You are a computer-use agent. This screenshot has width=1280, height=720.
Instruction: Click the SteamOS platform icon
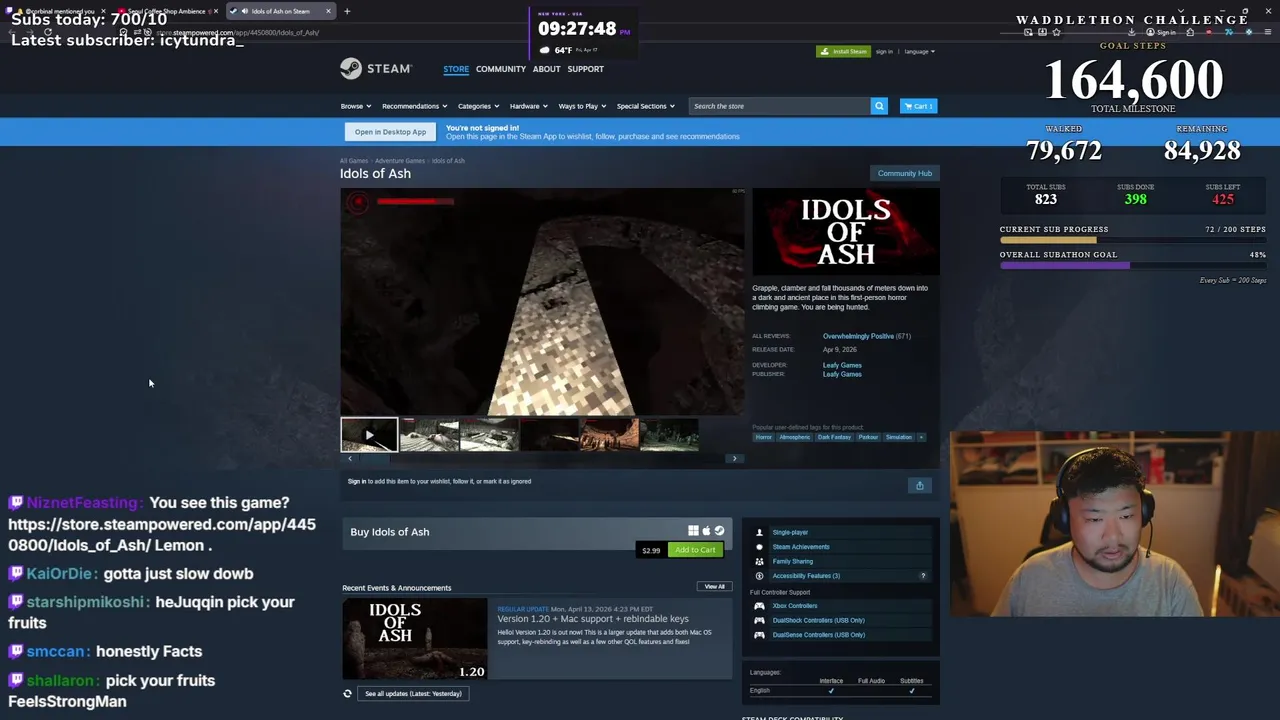coord(719,531)
